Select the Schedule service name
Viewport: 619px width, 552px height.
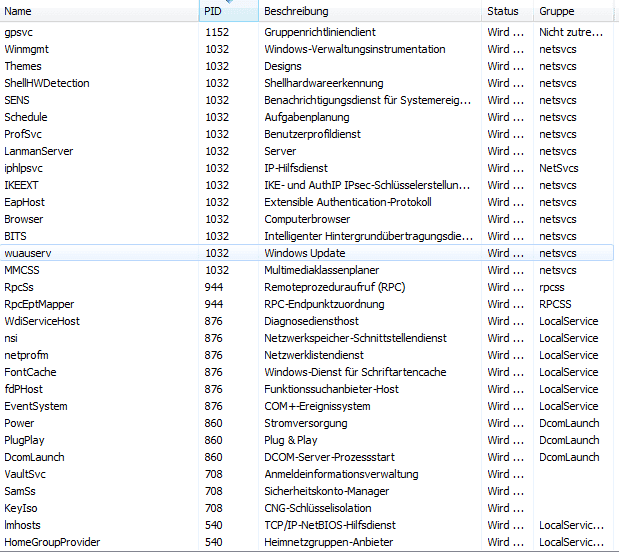[26, 117]
